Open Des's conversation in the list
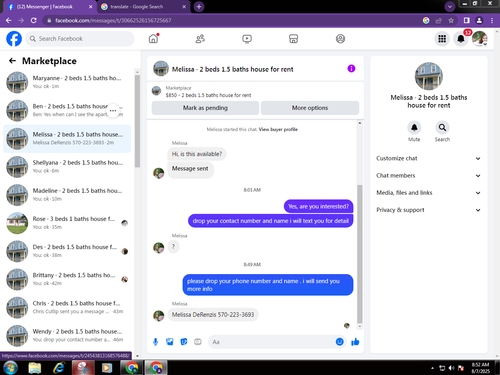Image resolution: width=500 pixels, height=375 pixels. click(67, 251)
